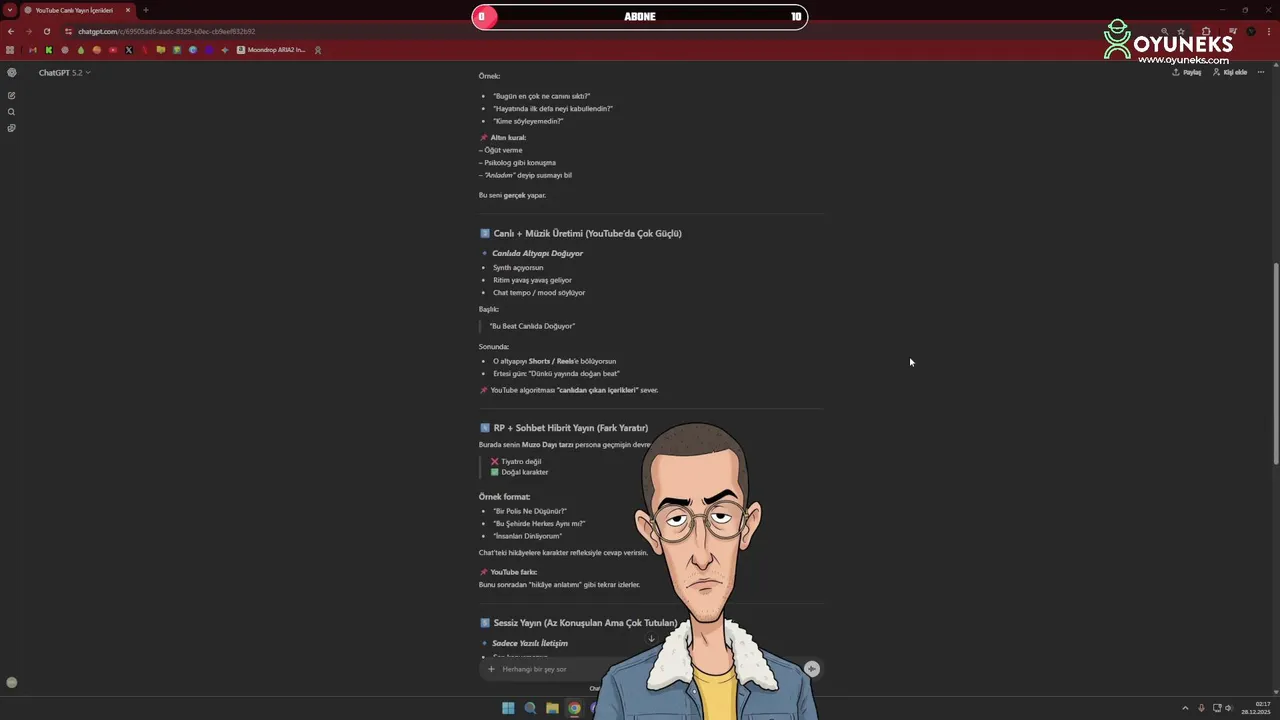Click the Kişi ekle button
The height and width of the screenshot is (720, 1280).
(1230, 72)
